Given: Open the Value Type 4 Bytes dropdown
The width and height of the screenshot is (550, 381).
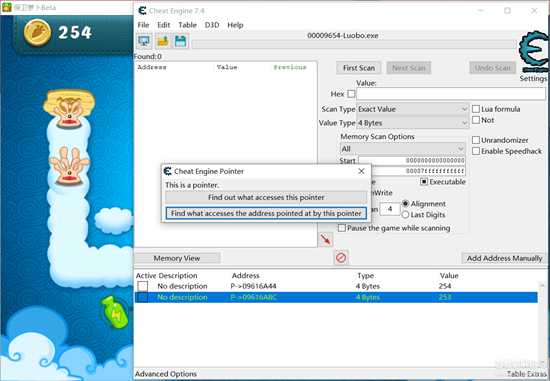Looking at the screenshot, I should coord(412,123).
